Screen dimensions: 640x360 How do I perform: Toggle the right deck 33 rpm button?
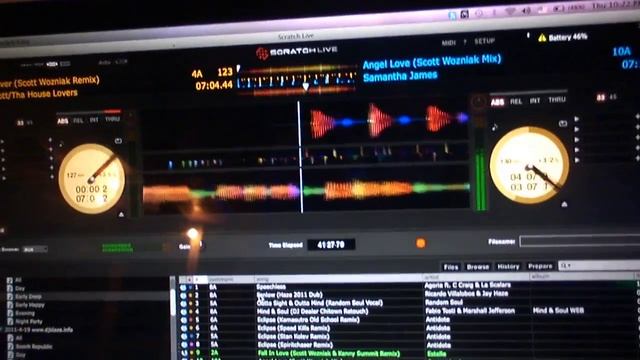point(601,98)
